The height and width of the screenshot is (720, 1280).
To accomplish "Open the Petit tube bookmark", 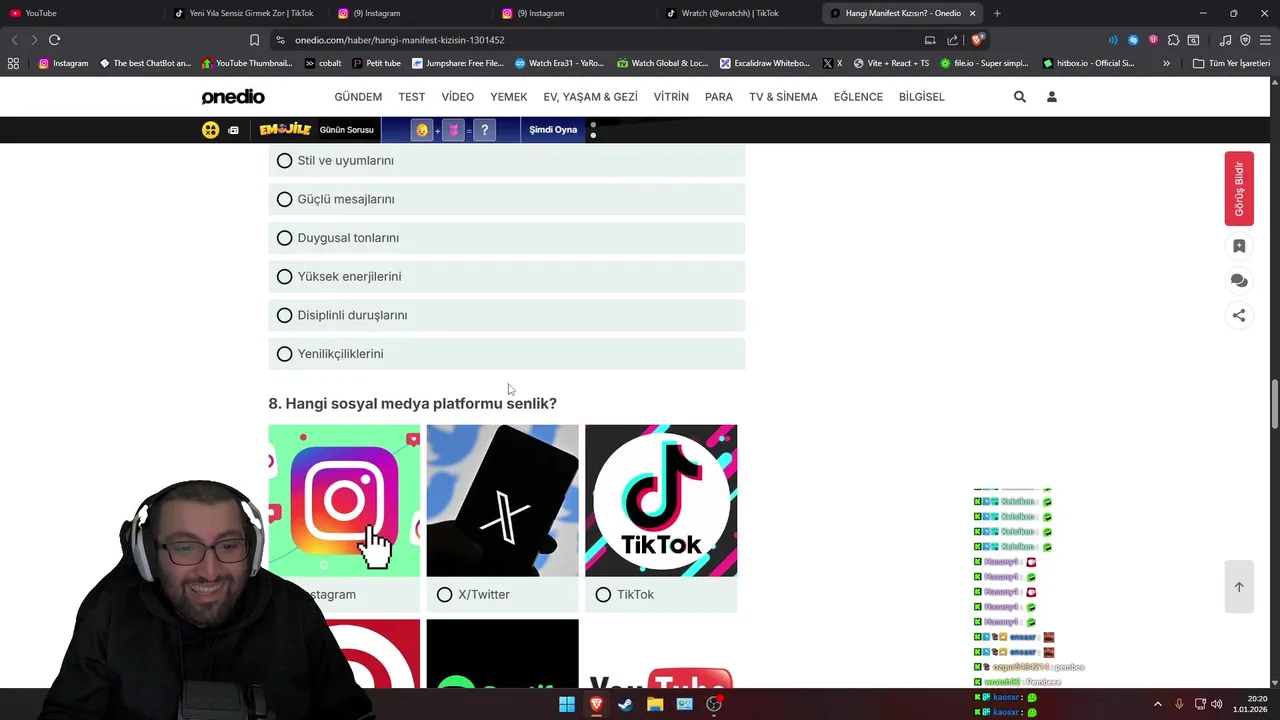I will (x=376, y=63).
